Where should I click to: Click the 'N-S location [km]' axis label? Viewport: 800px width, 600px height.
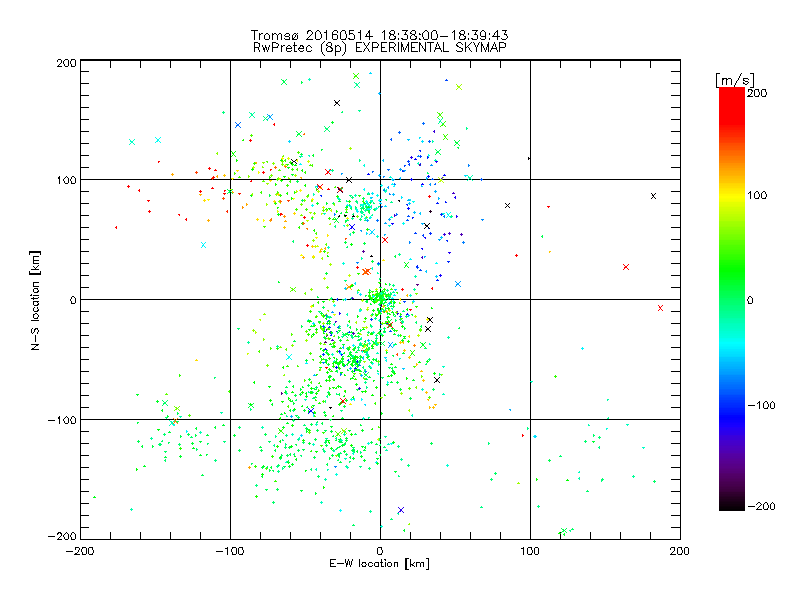[x=35, y=301]
